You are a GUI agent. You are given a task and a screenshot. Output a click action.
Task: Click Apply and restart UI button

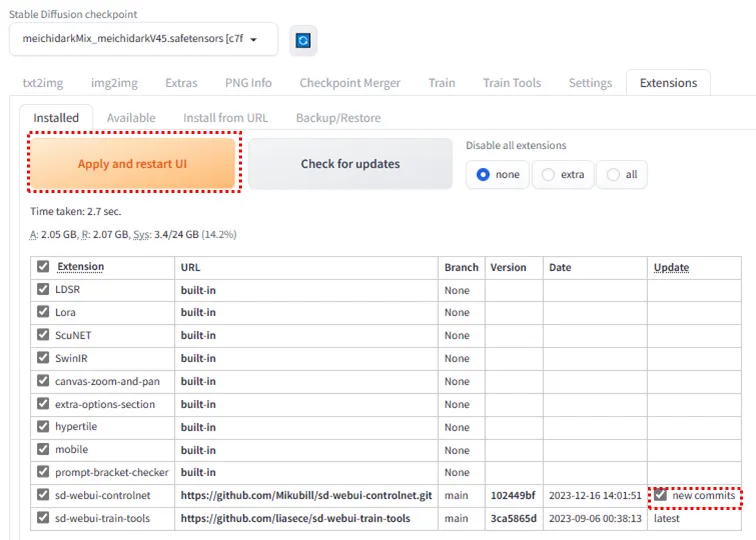pos(133,163)
